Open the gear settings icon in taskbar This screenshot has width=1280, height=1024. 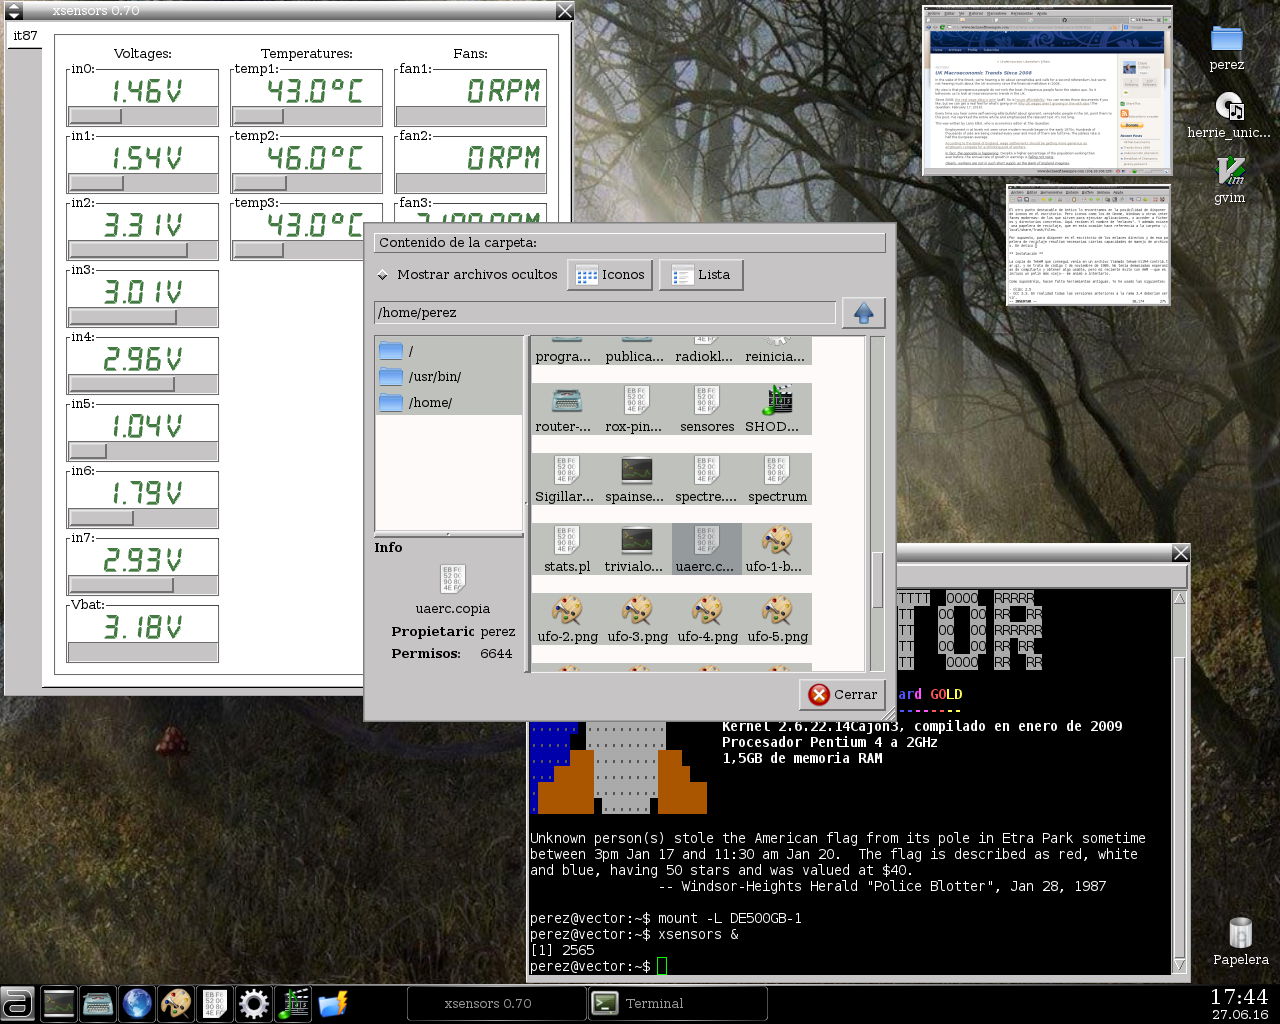click(254, 1003)
